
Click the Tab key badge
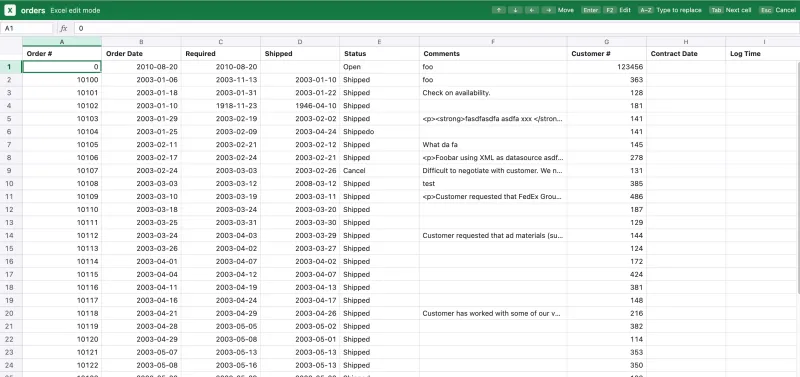pyautogui.click(x=716, y=10)
